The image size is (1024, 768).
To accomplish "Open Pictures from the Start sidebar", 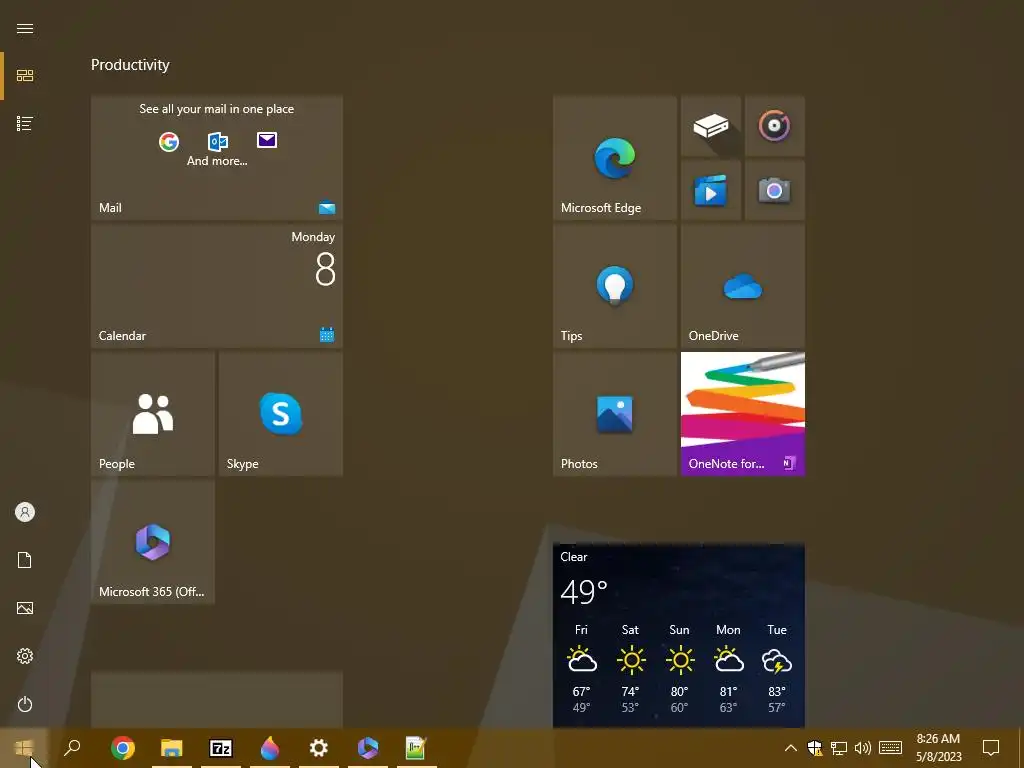I will (x=25, y=608).
